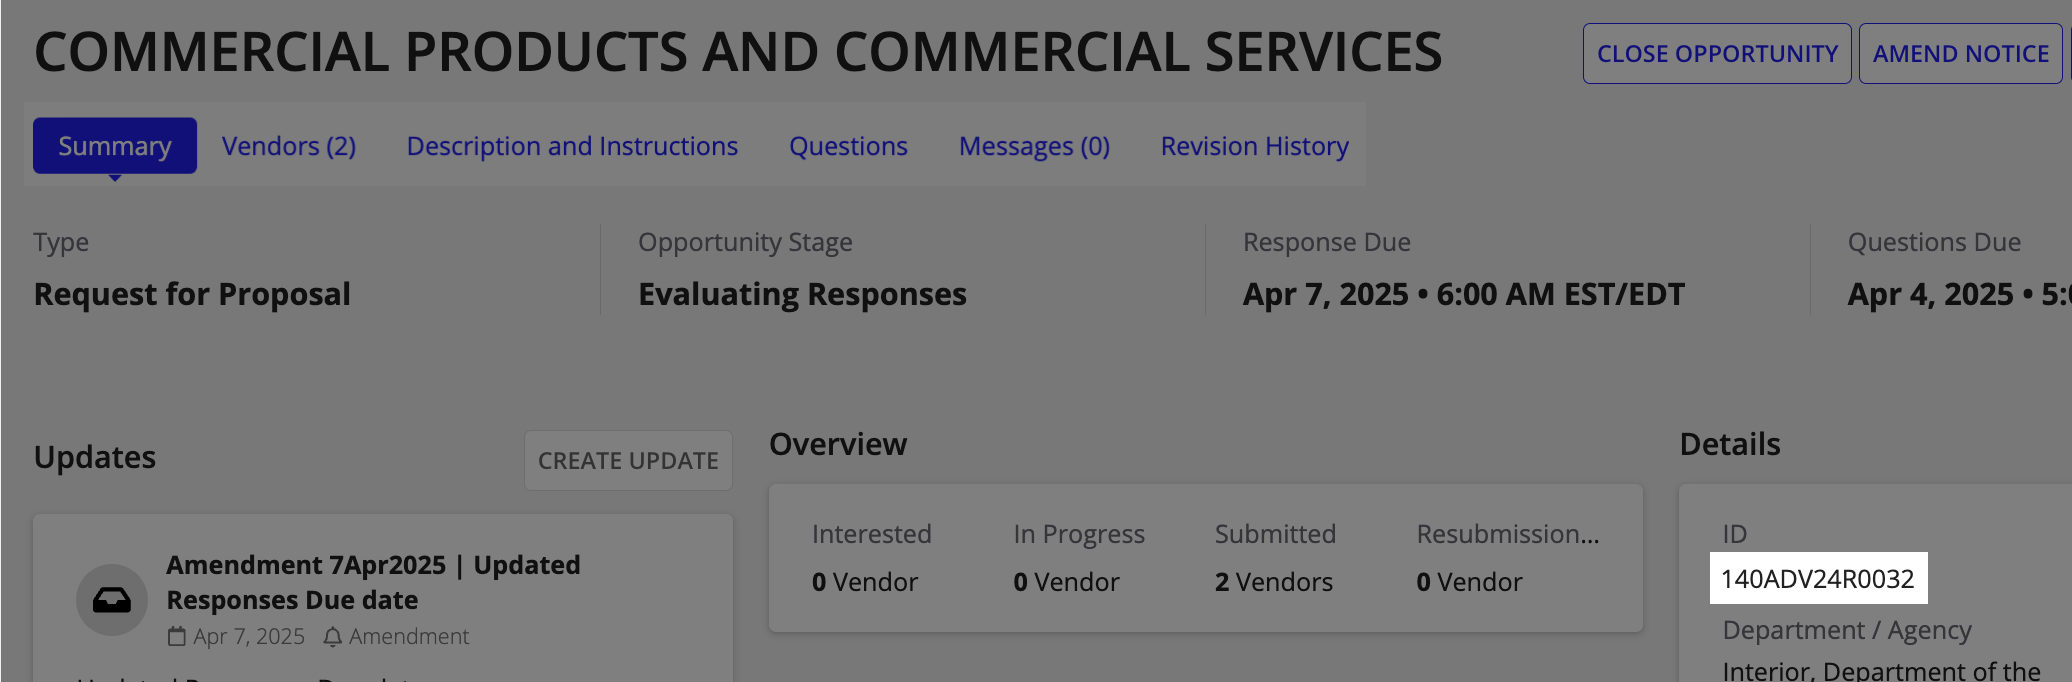The height and width of the screenshot is (682, 2072).
Task: Click the Create Update button
Action: point(628,461)
